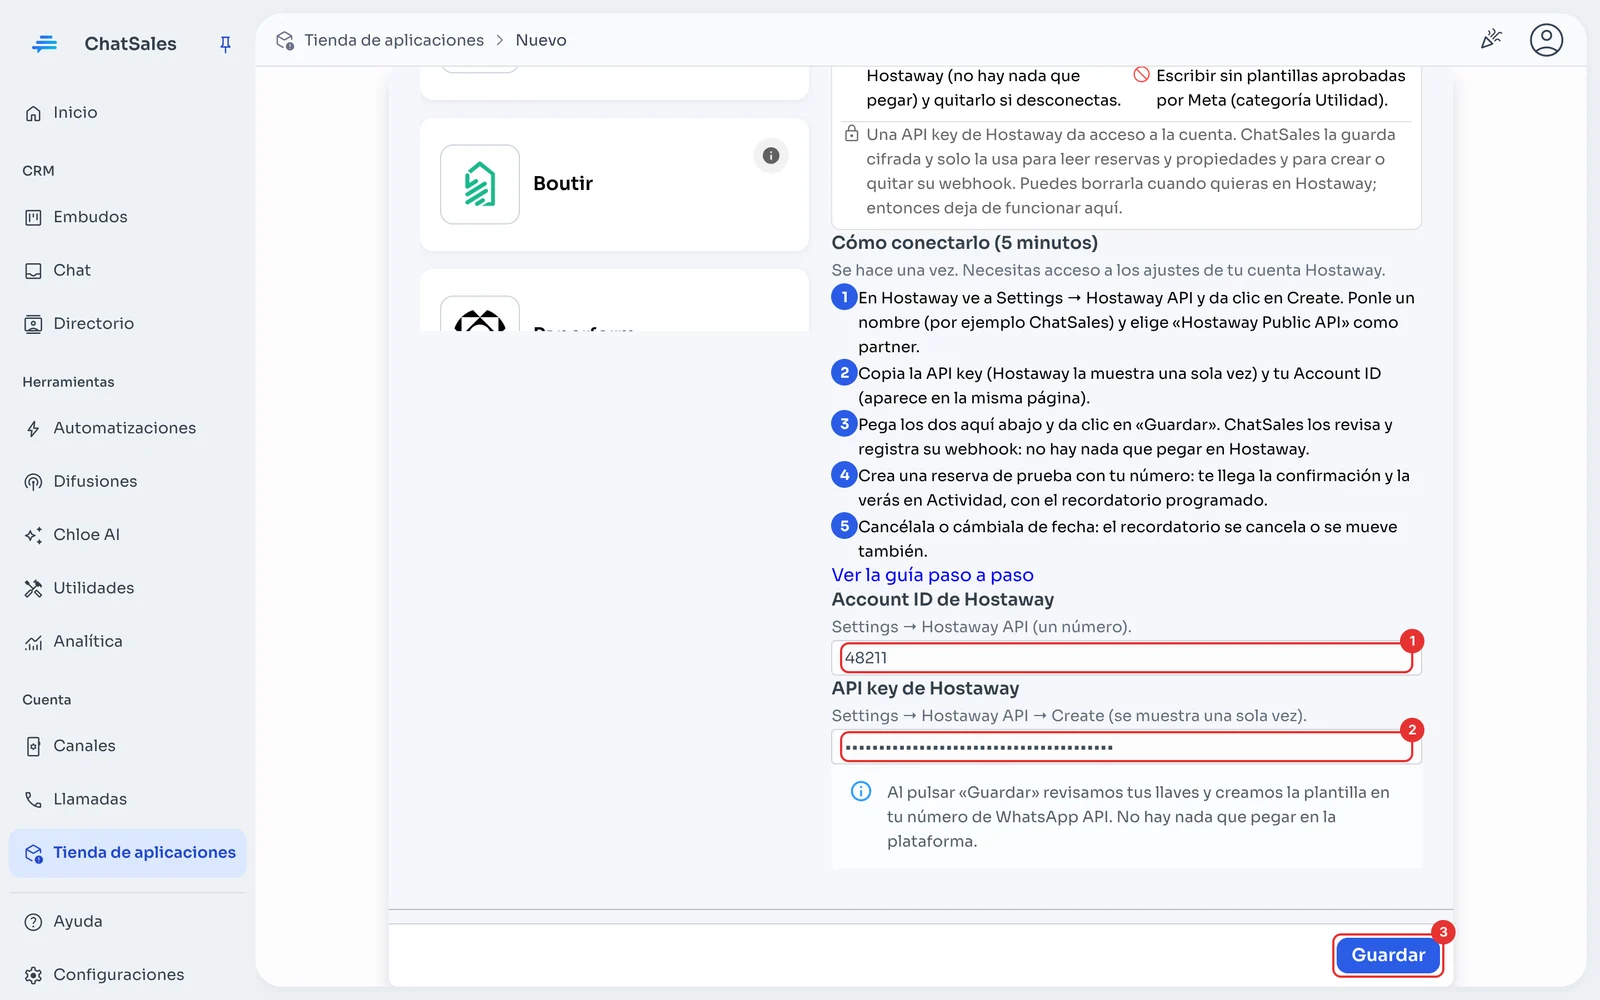The height and width of the screenshot is (1000, 1600).
Task: Click the 'Cuenta' sidebar section header
Action: click(47, 700)
